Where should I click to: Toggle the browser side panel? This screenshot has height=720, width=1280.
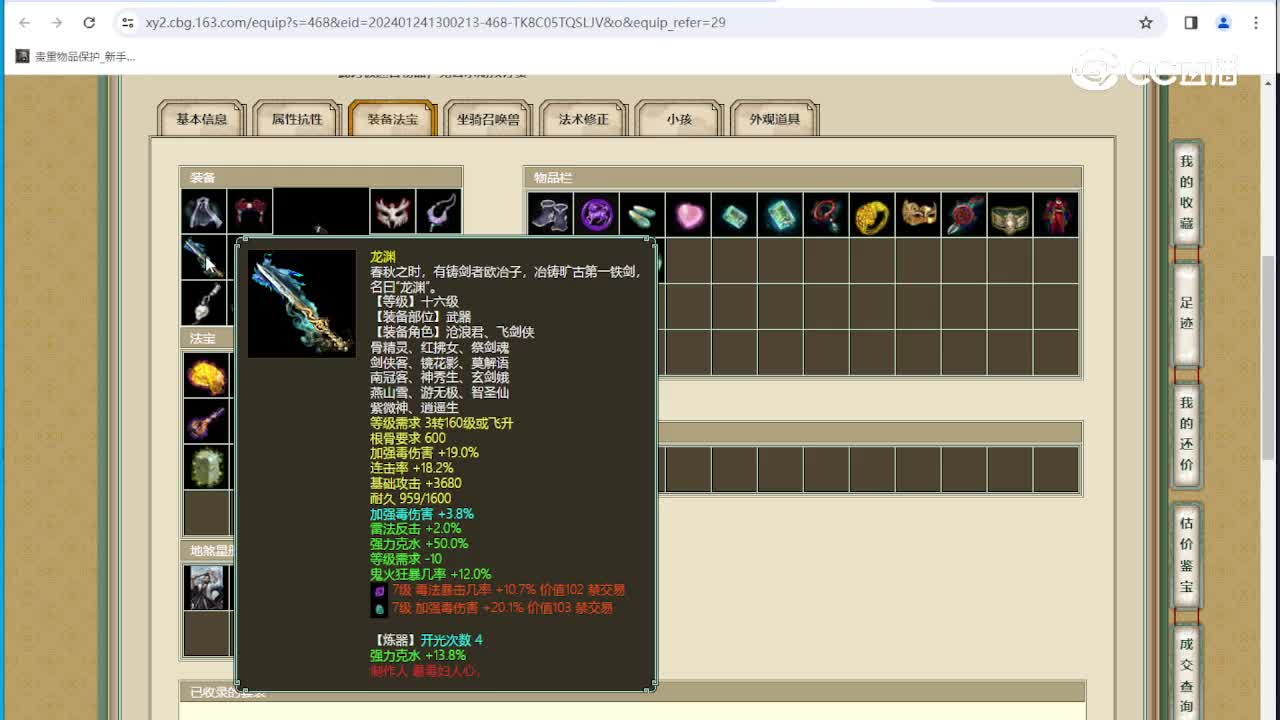point(1191,22)
